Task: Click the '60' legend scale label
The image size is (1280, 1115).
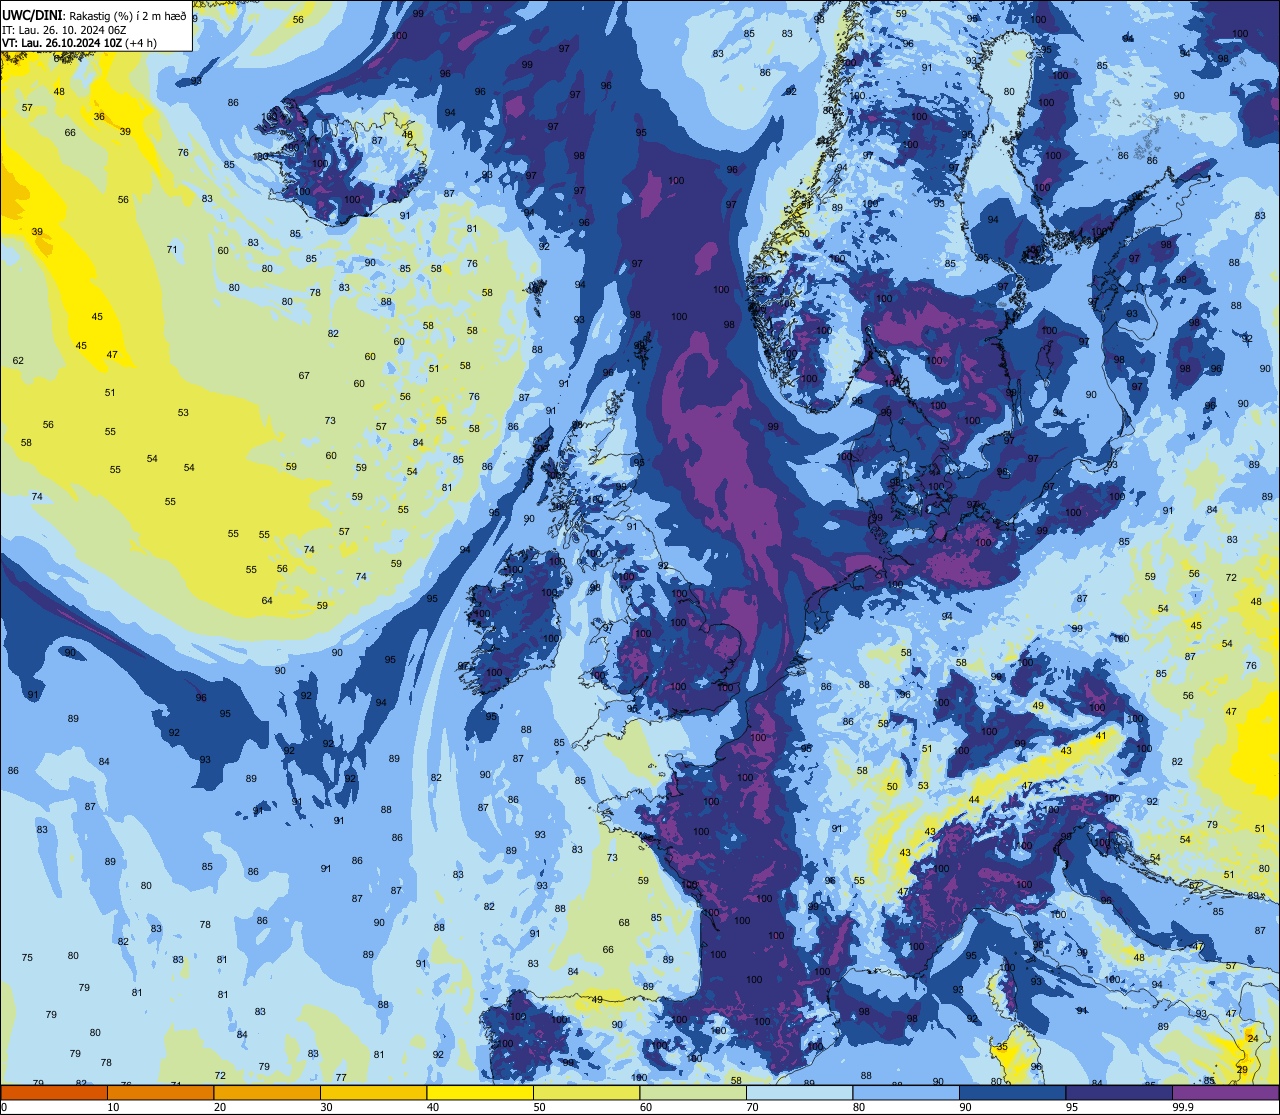Action: pyautogui.click(x=646, y=1107)
